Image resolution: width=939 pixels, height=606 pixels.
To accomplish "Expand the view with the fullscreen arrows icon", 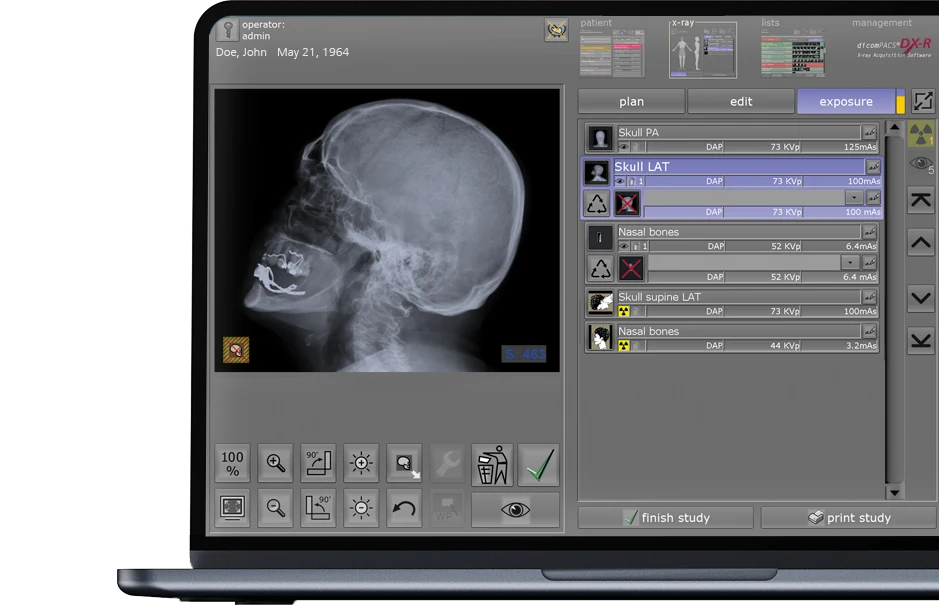I will tap(923, 101).
